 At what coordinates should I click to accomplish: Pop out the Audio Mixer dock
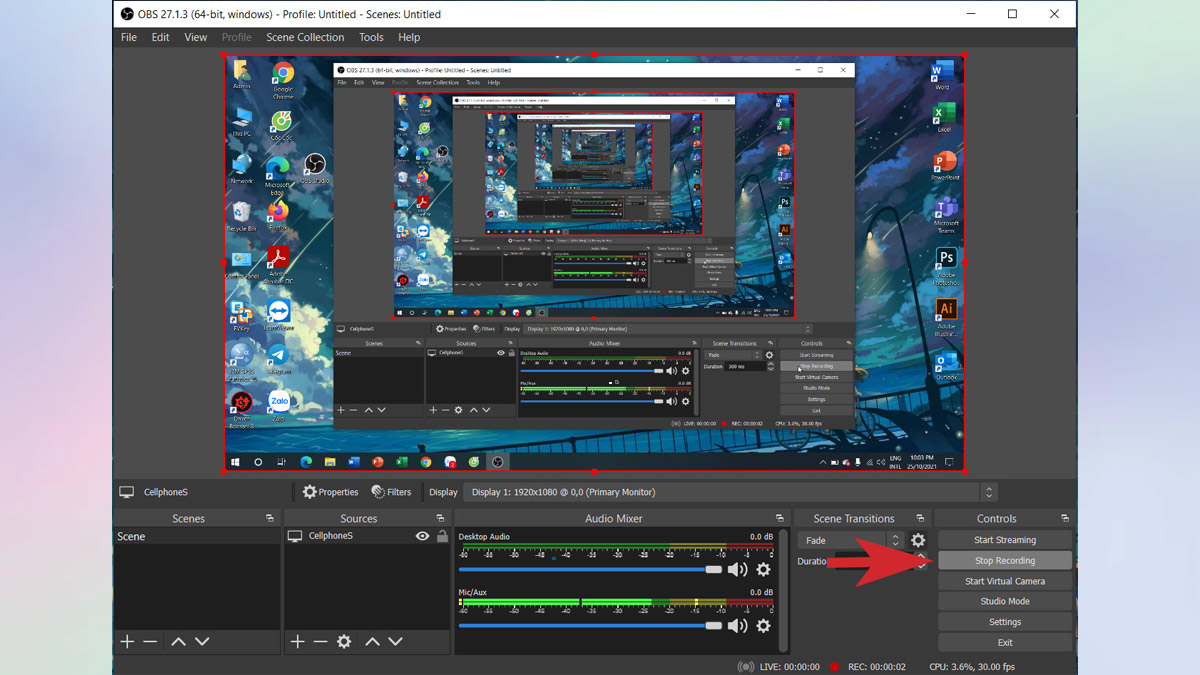click(780, 518)
